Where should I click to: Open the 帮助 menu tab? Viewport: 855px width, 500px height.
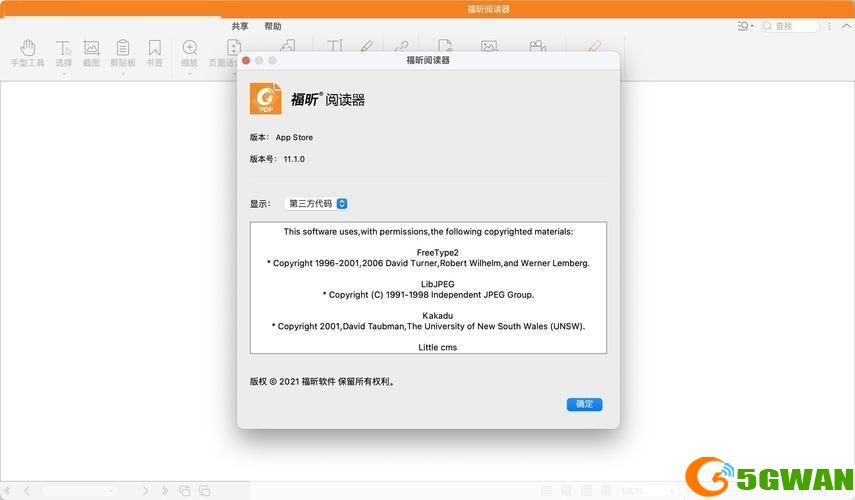(273, 26)
